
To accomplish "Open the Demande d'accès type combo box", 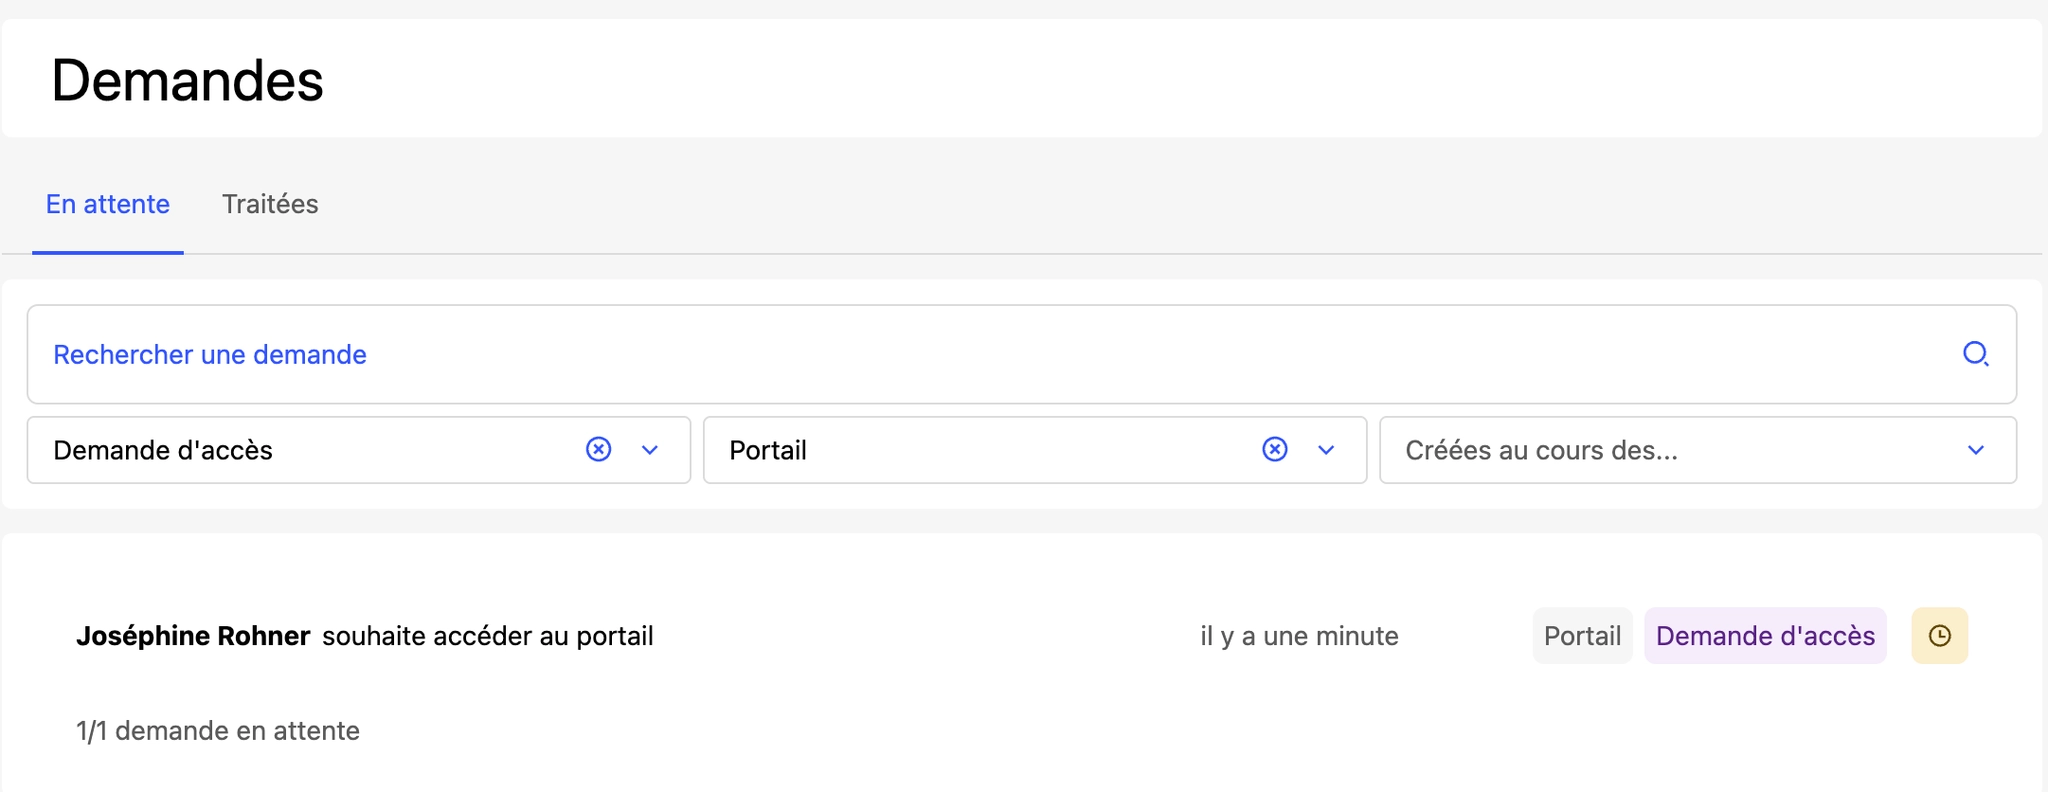I will point(359,450).
